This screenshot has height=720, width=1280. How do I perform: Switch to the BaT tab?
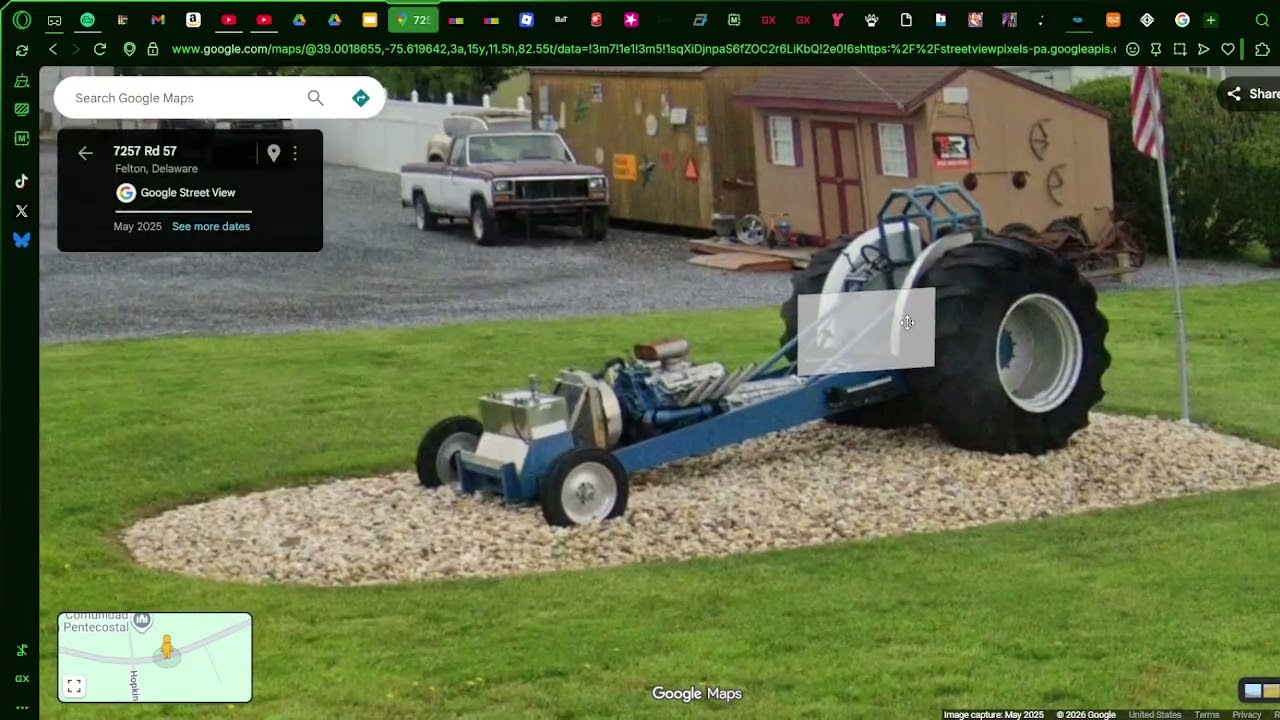[x=561, y=20]
